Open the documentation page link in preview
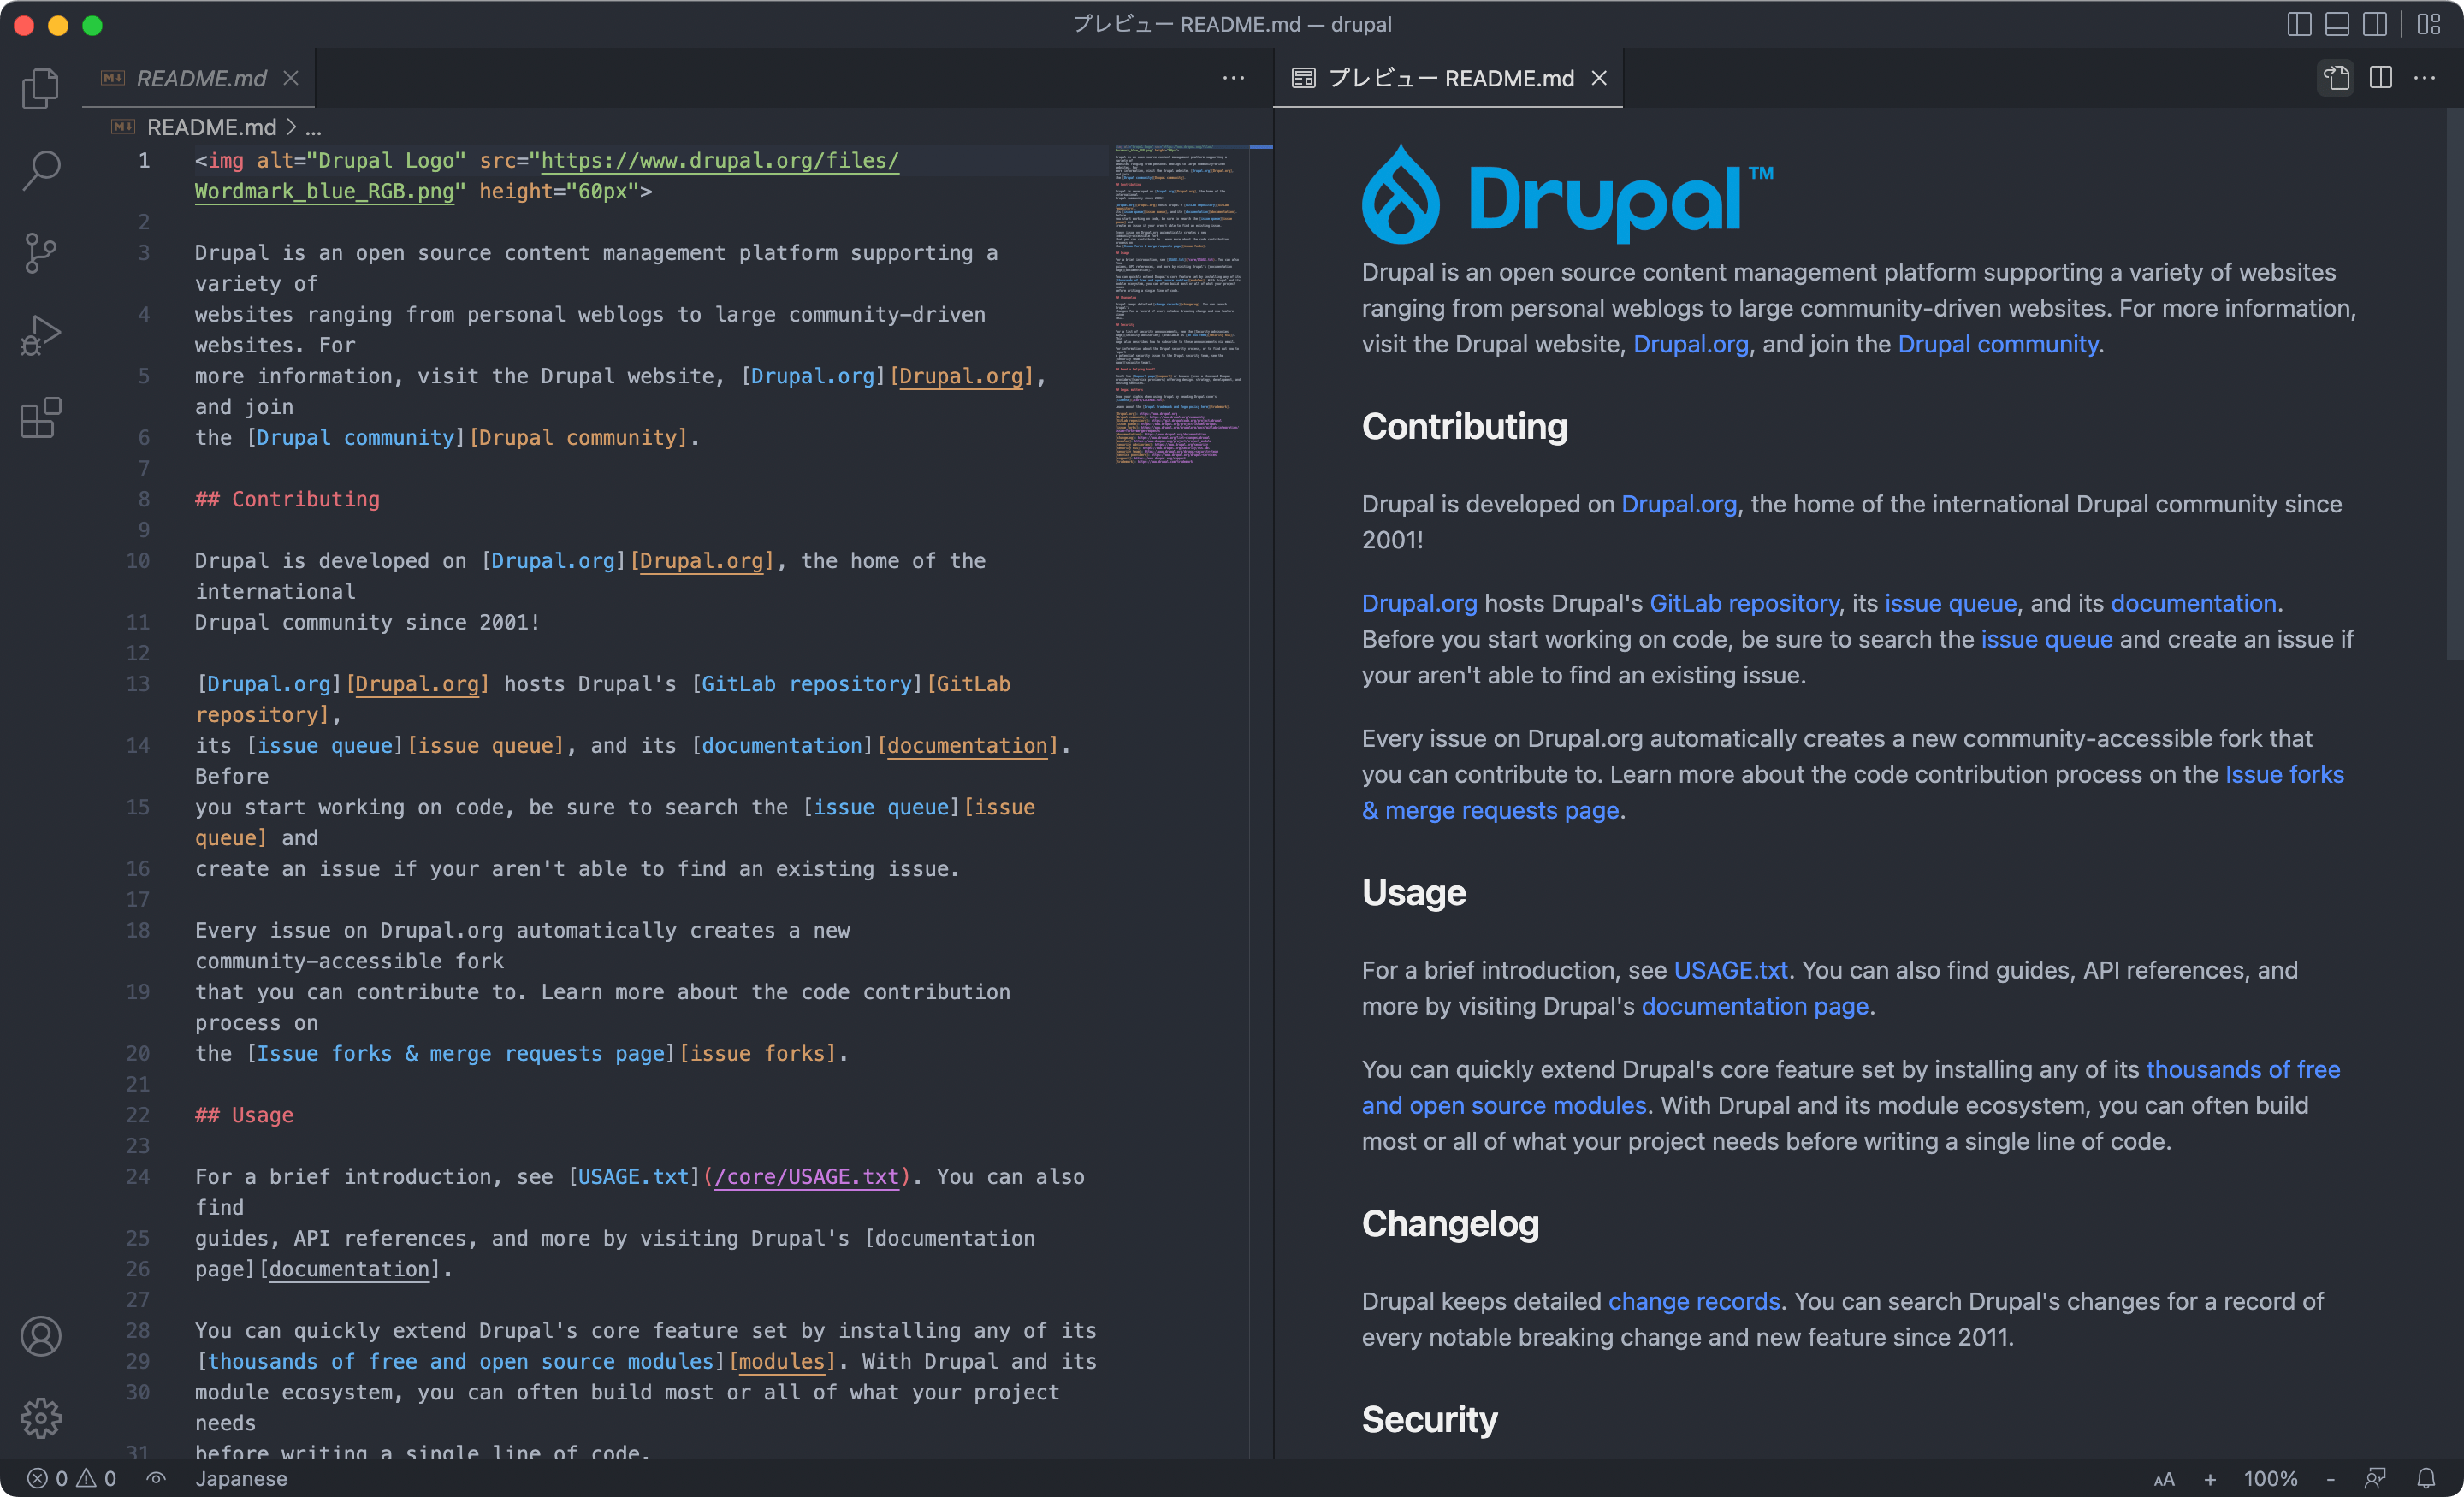The width and height of the screenshot is (2464, 1497). point(1755,1006)
